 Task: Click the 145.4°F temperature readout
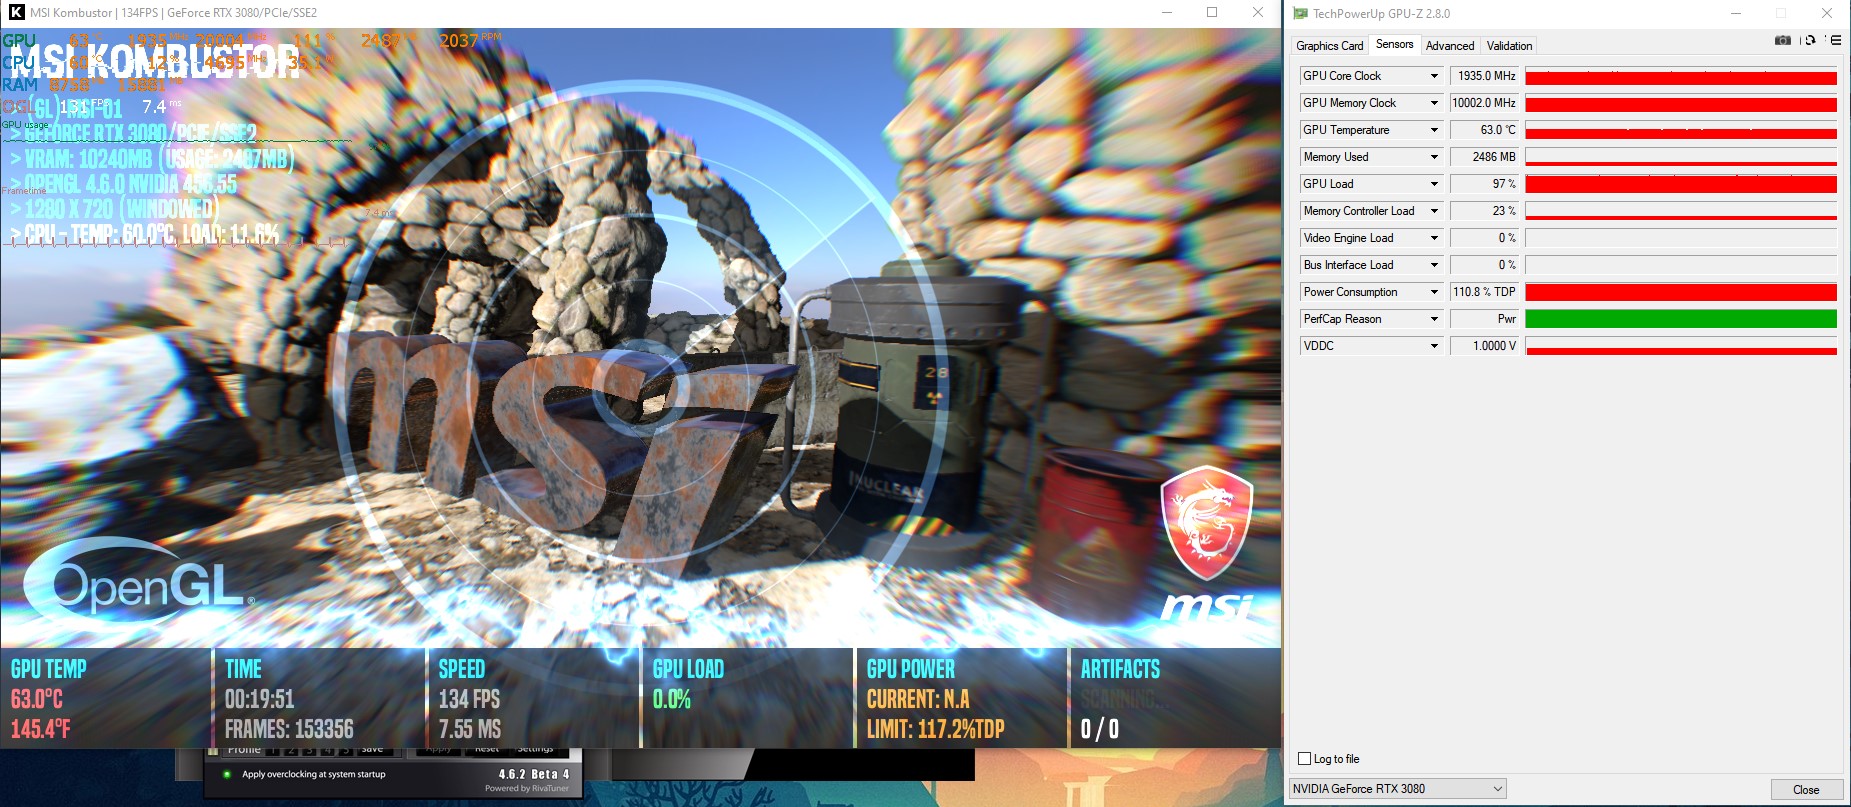41,729
